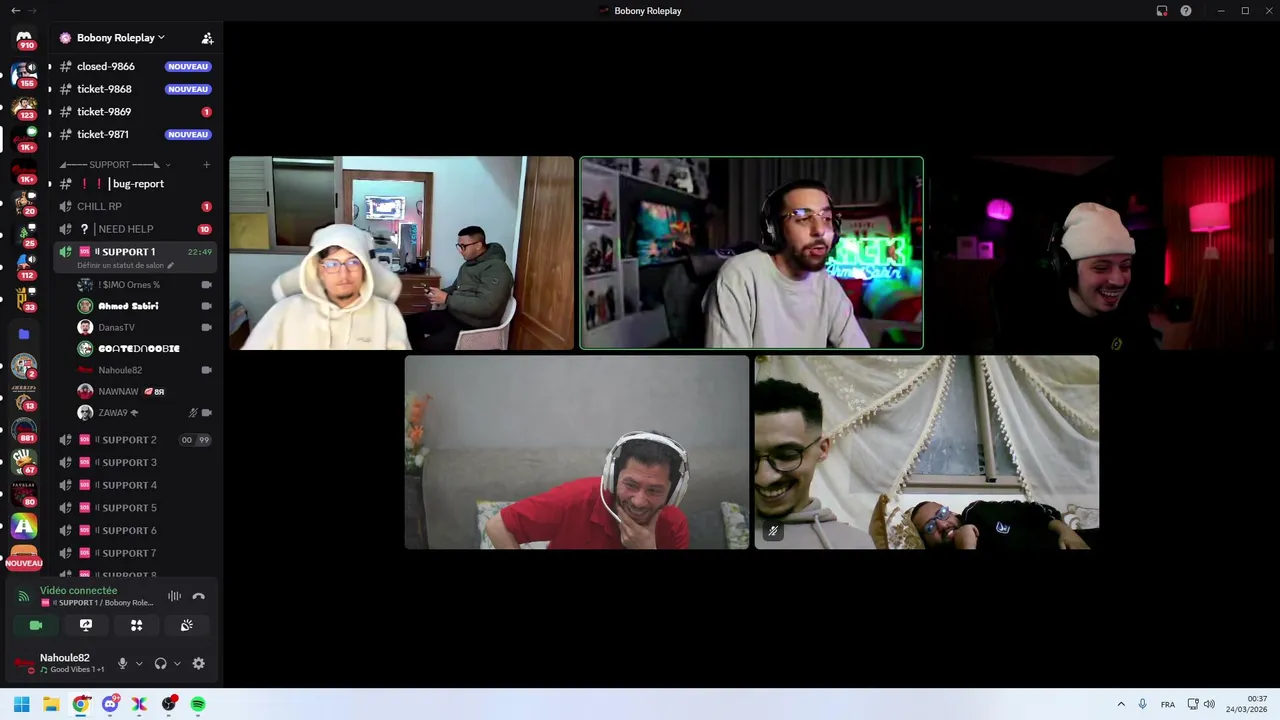This screenshot has width=1280, height=720.
Task: Expand headphones output options chevron
Action: (177, 663)
